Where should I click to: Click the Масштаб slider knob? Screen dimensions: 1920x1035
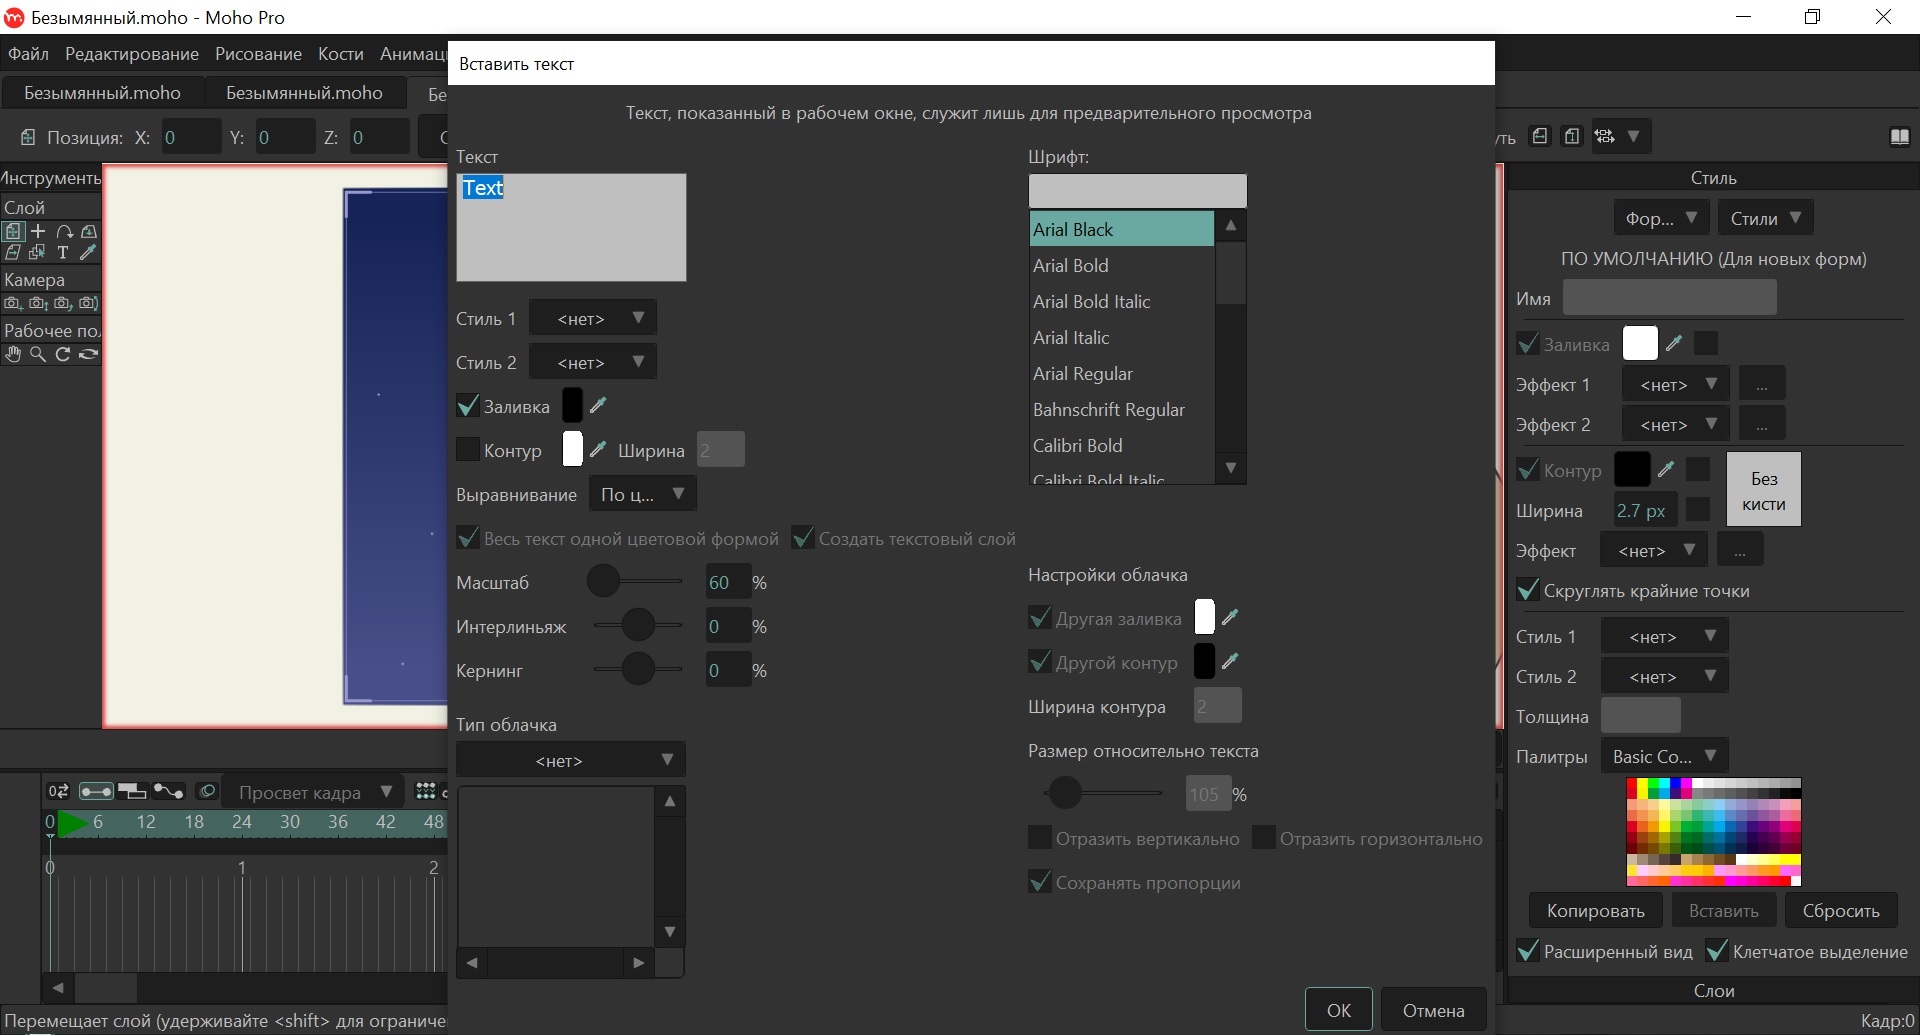pyautogui.click(x=603, y=581)
